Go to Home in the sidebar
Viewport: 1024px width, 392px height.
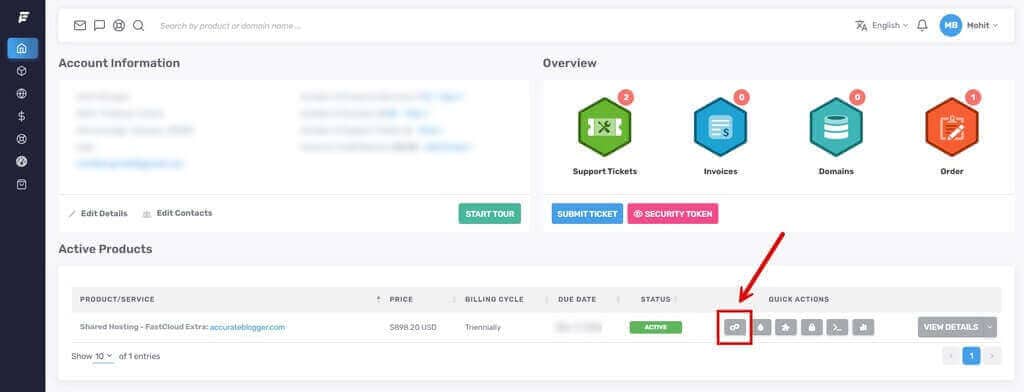click(x=22, y=48)
